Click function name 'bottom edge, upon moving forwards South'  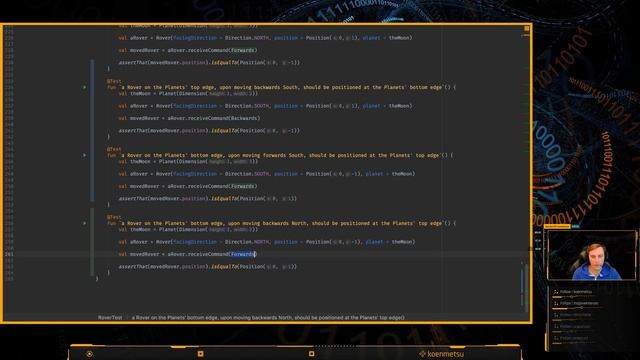[x=280, y=155]
